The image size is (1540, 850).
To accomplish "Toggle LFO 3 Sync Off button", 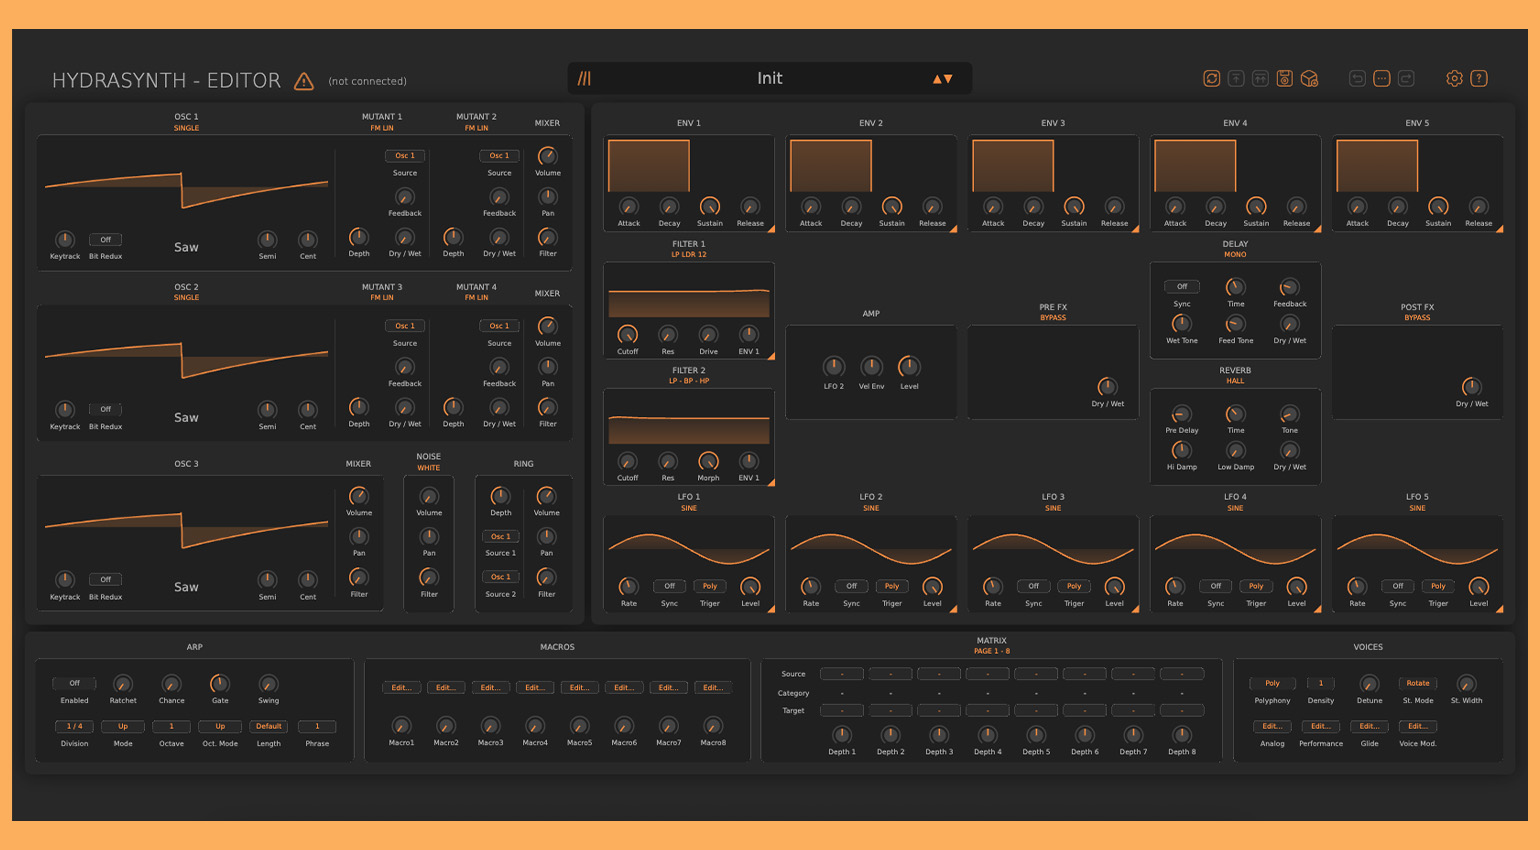I will point(1033,586).
